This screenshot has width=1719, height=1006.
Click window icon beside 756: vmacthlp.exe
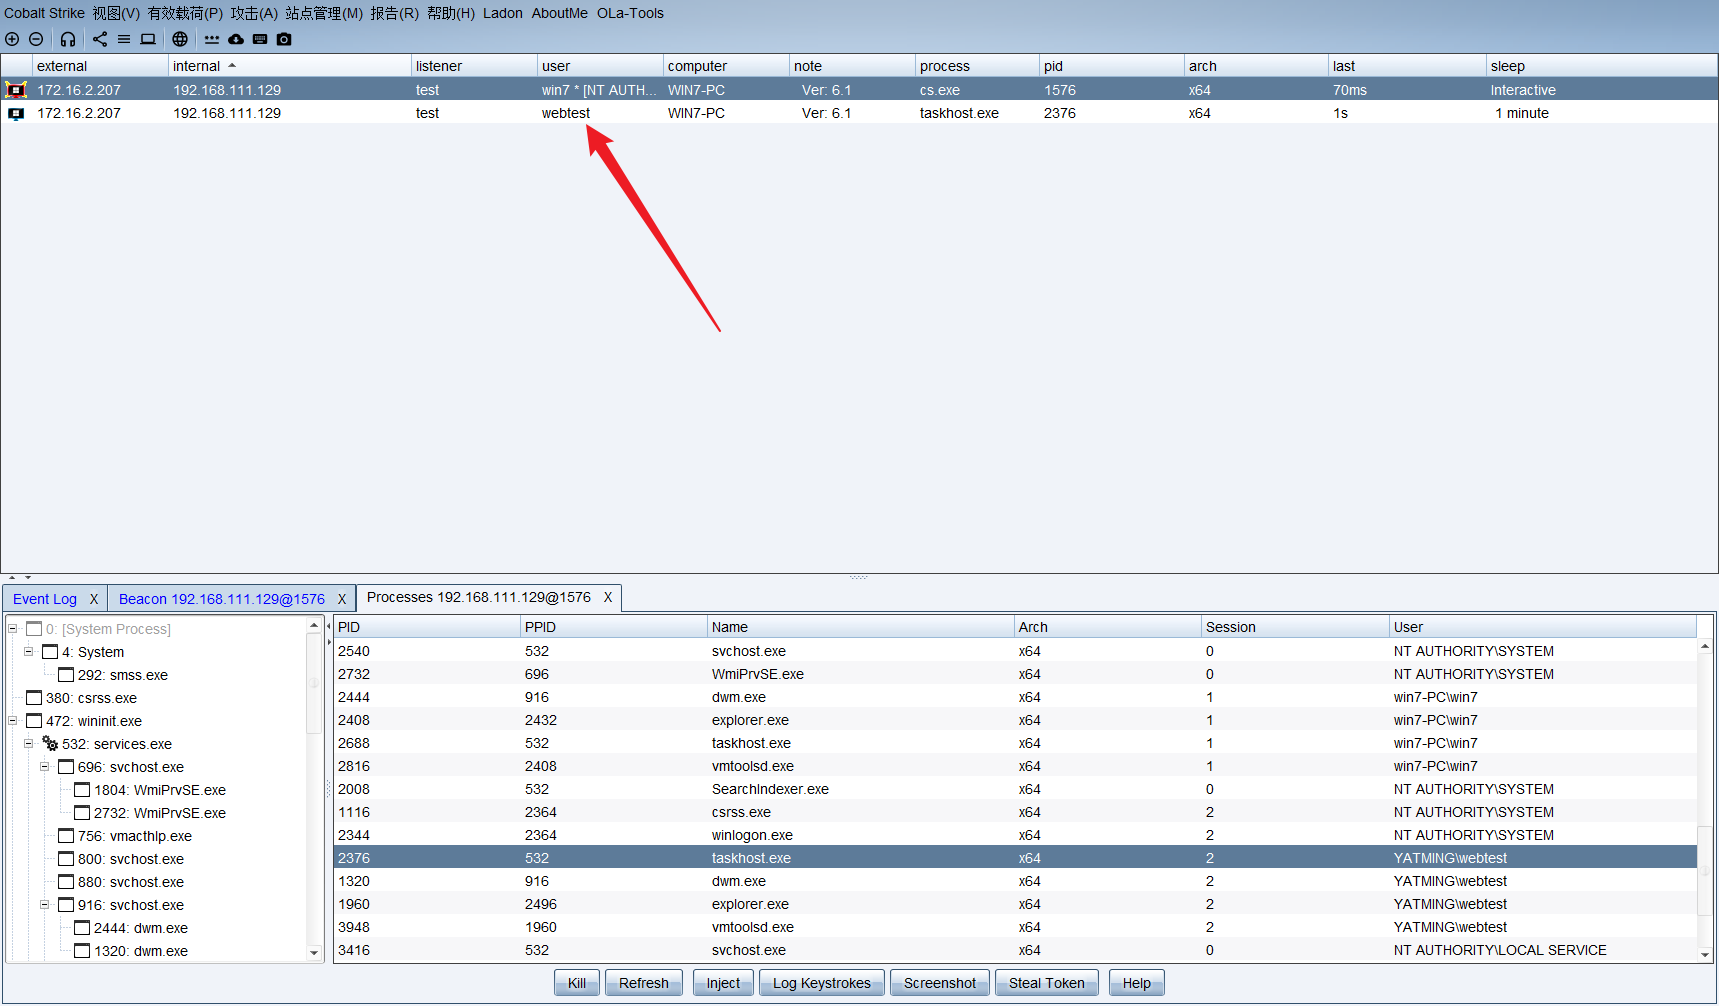pyautogui.click(x=66, y=836)
